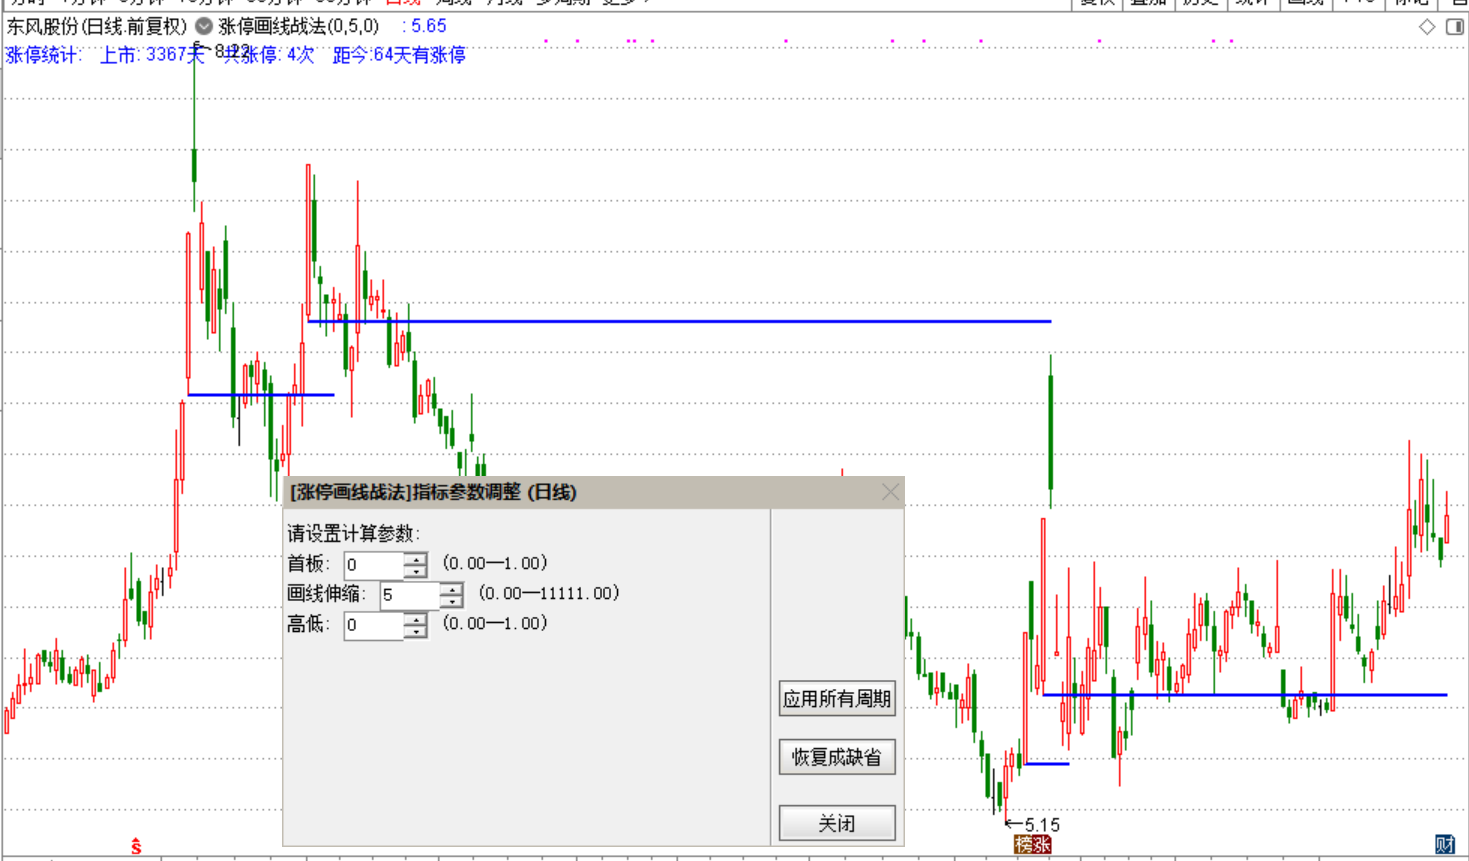Select the 高低 input field
Image resolution: width=1469 pixels, height=861 pixels.
374,625
